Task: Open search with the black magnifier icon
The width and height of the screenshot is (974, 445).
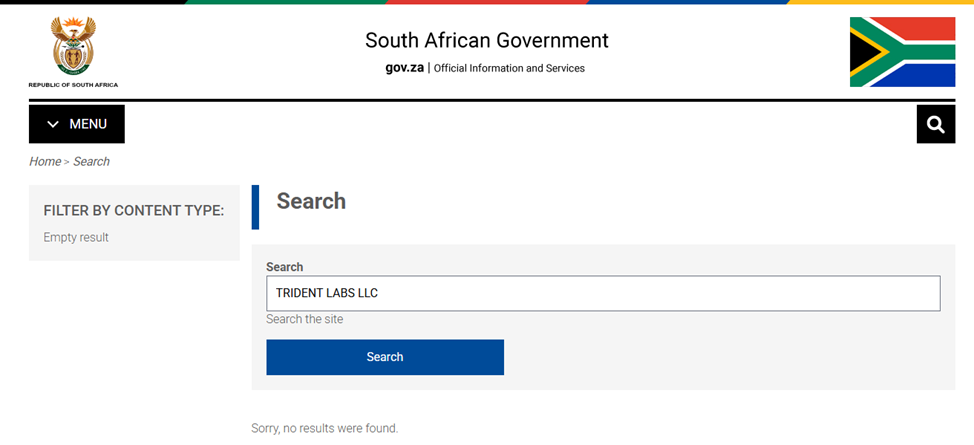Action: coord(935,124)
